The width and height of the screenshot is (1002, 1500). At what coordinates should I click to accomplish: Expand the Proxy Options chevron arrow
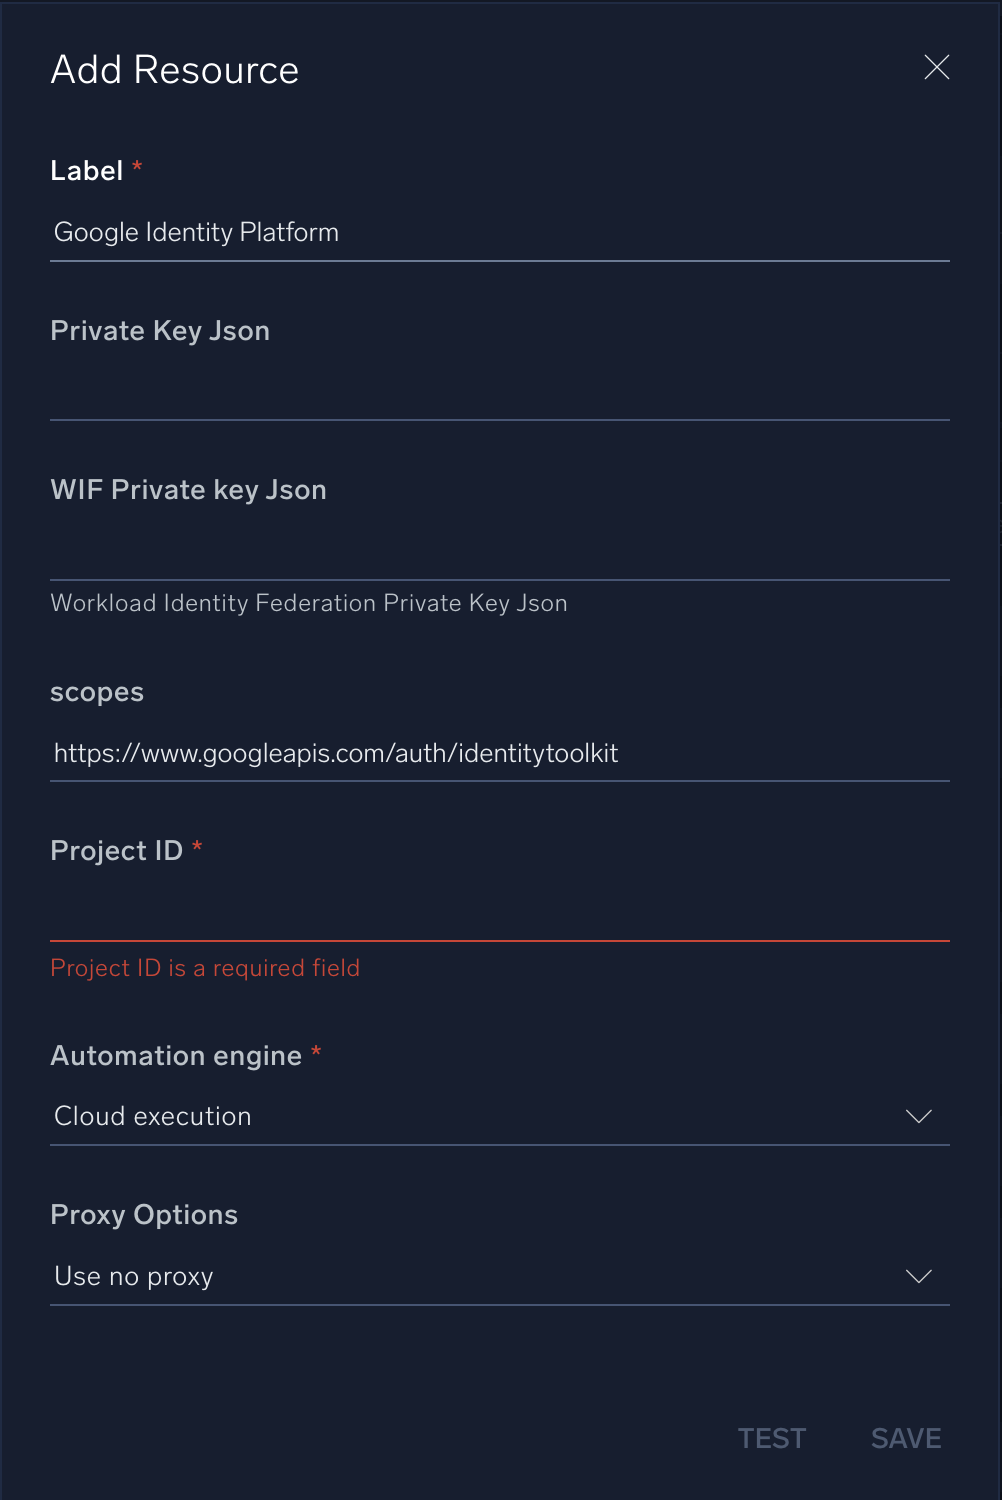pos(918,1276)
